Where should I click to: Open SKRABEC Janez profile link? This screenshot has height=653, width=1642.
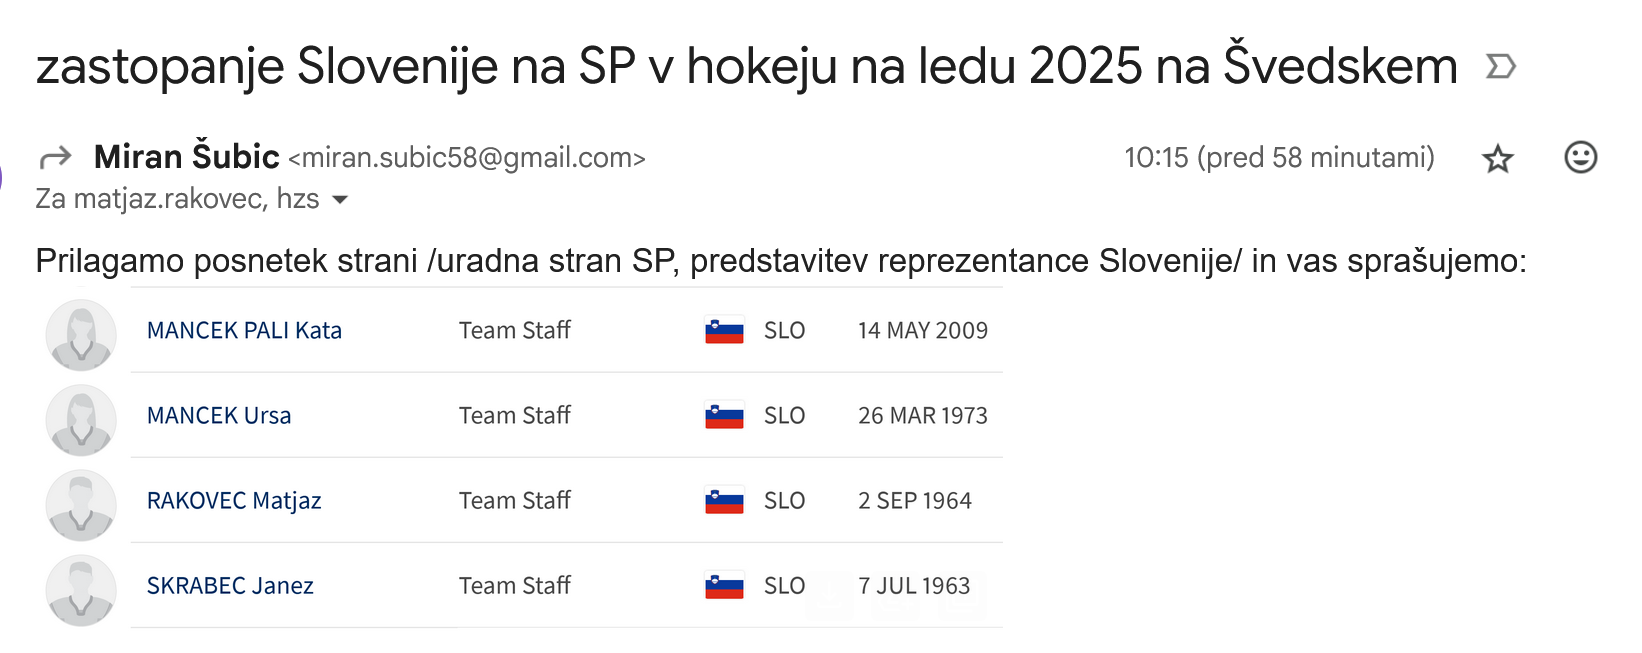coord(230,585)
